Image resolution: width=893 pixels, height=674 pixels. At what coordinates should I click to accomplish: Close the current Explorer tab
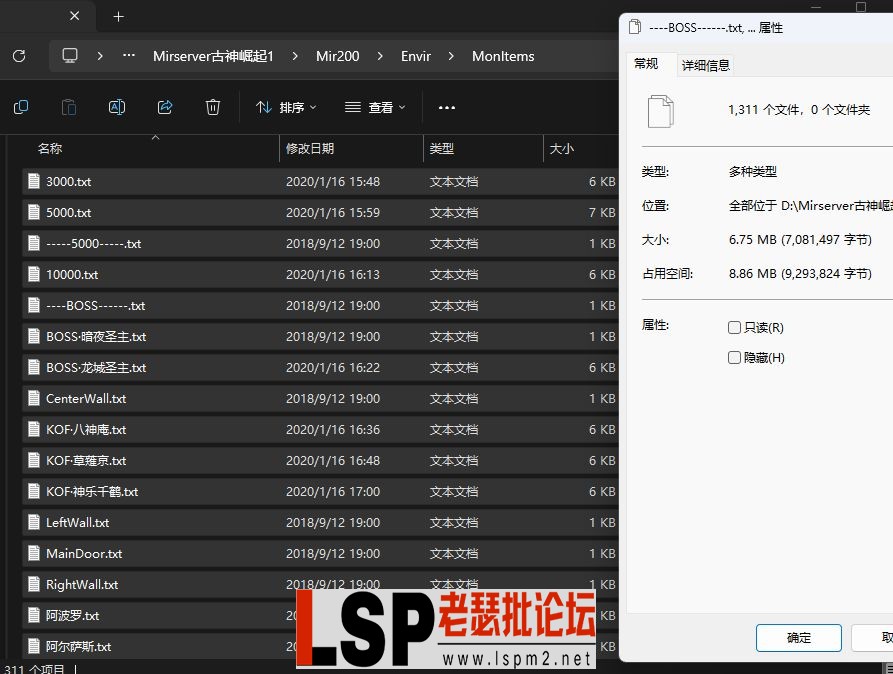click(x=75, y=16)
